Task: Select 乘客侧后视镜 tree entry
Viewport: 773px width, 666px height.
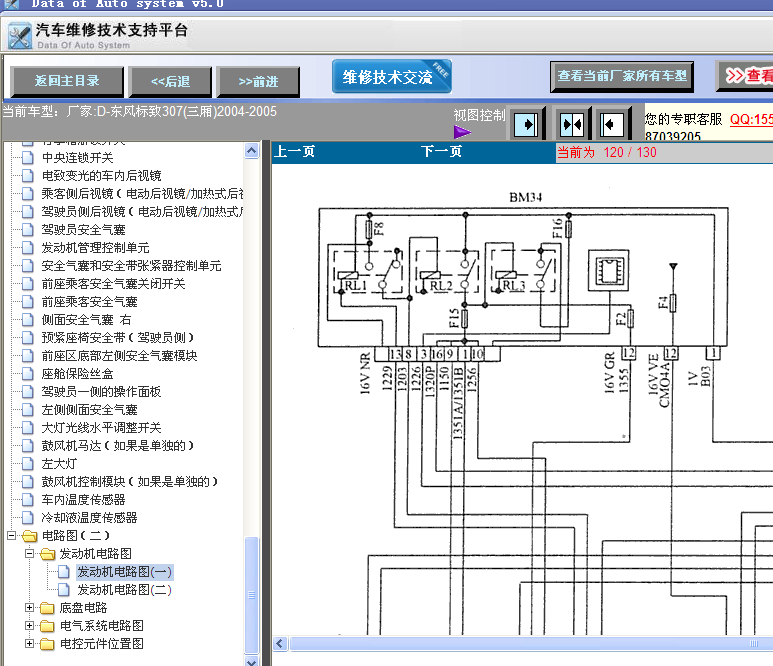Action: pos(142,194)
